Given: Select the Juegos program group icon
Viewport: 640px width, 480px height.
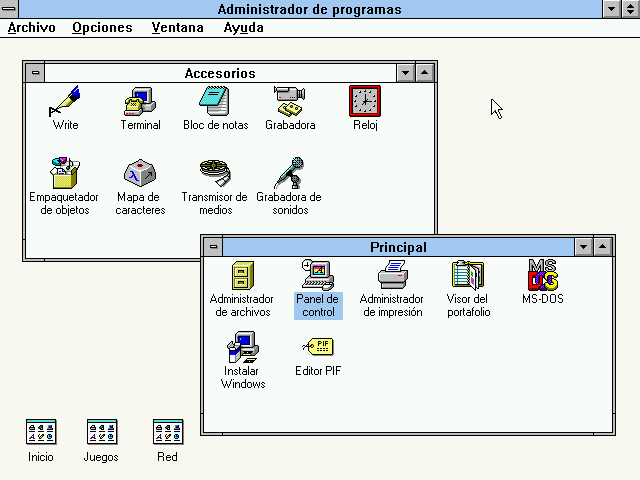Looking at the screenshot, I should point(101,432).
